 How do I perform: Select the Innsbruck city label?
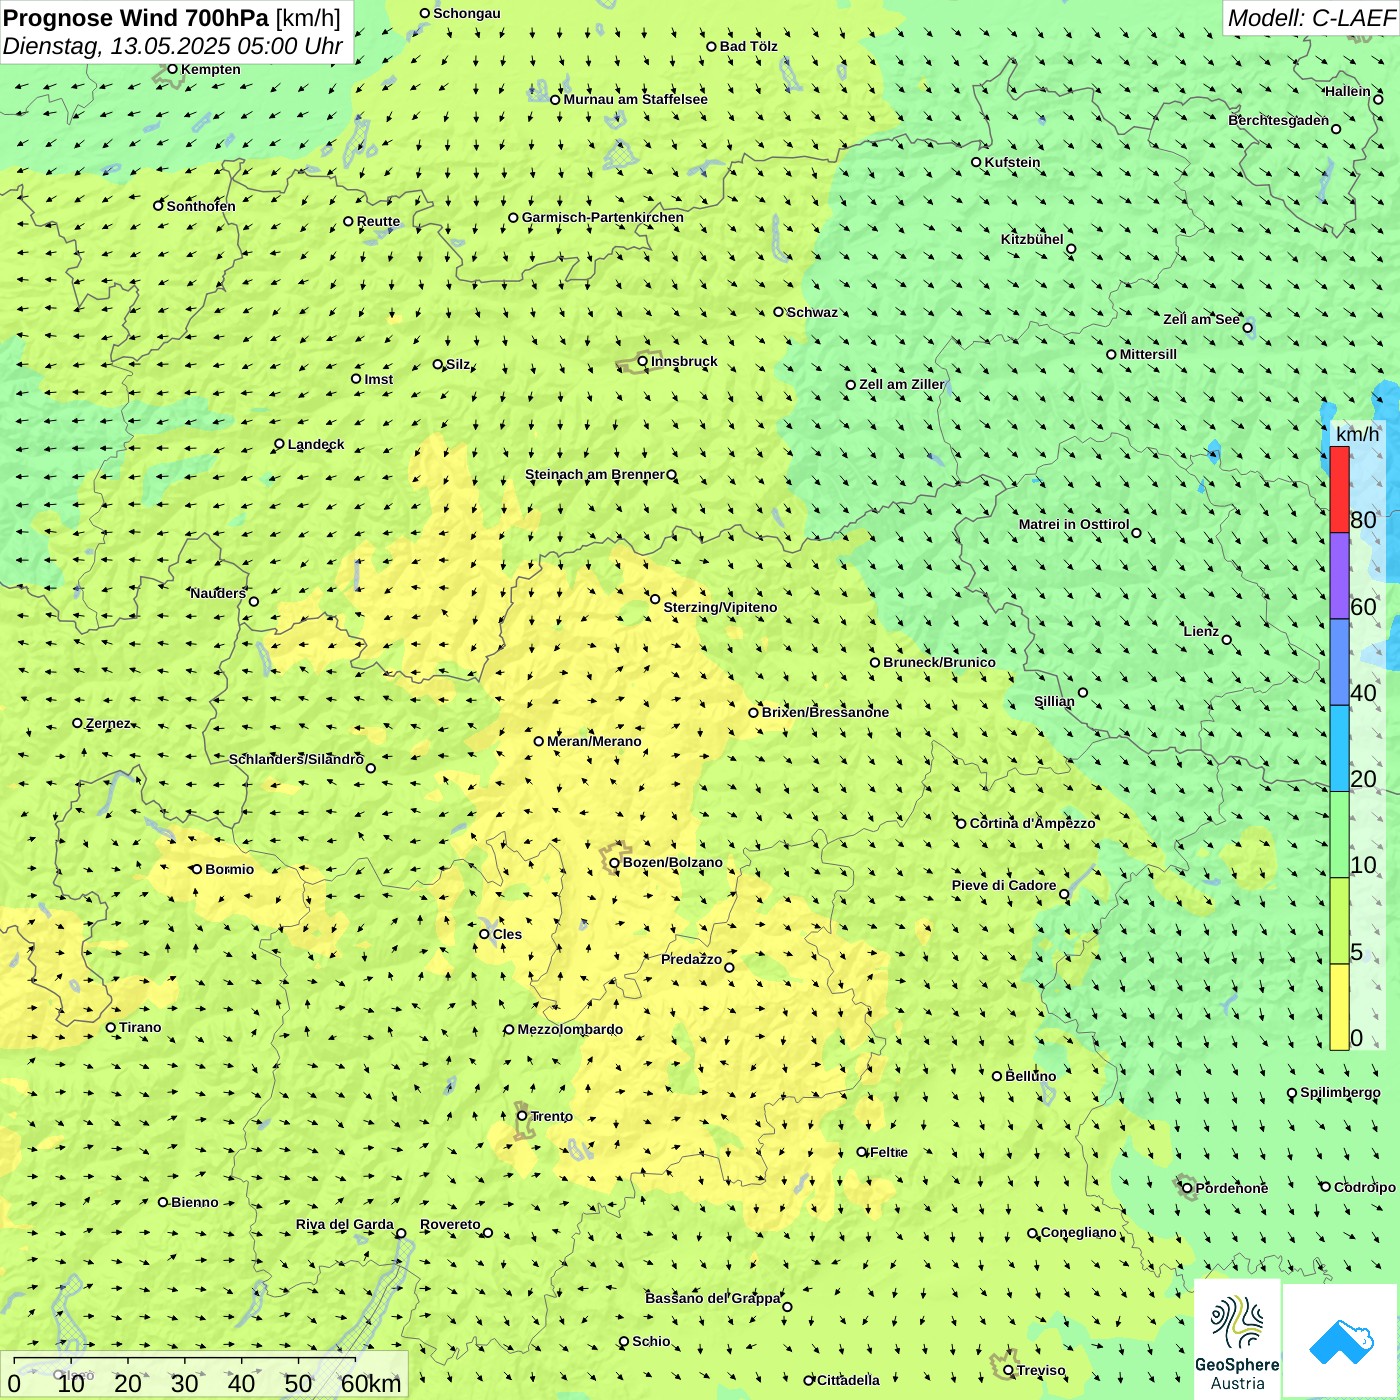tap(684, 361)
